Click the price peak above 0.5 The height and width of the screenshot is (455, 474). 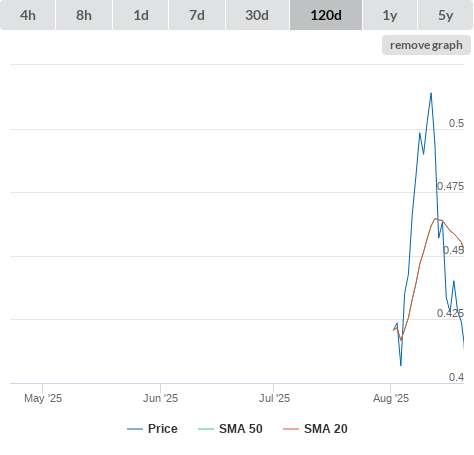431,94
